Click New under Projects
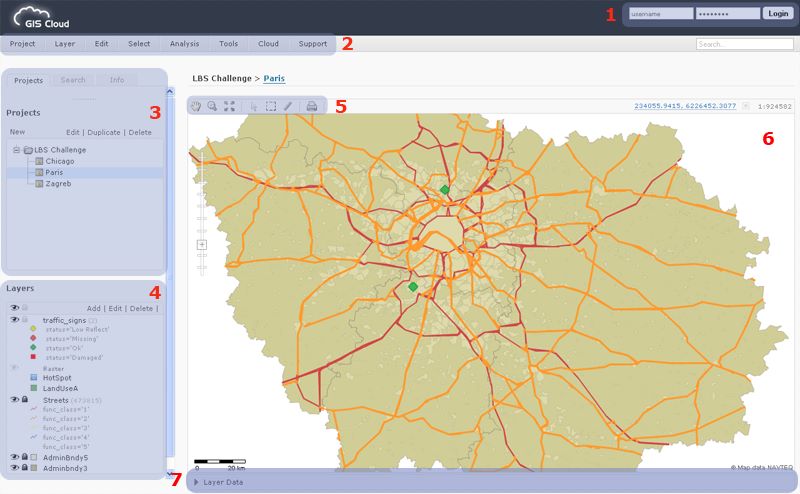The height and width of the screenshot is (494, 800). click(17, 132)
